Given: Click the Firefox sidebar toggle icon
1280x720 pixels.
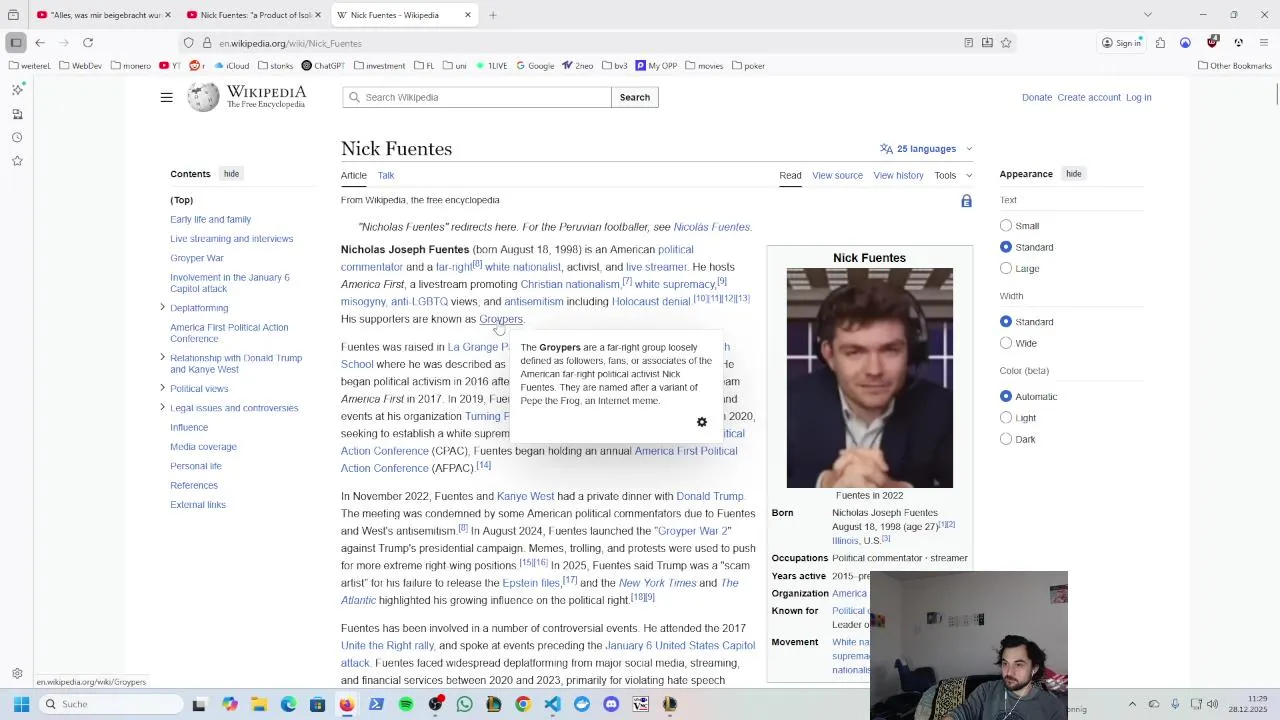Looking at the screenshot, I should tap(16, 43).
